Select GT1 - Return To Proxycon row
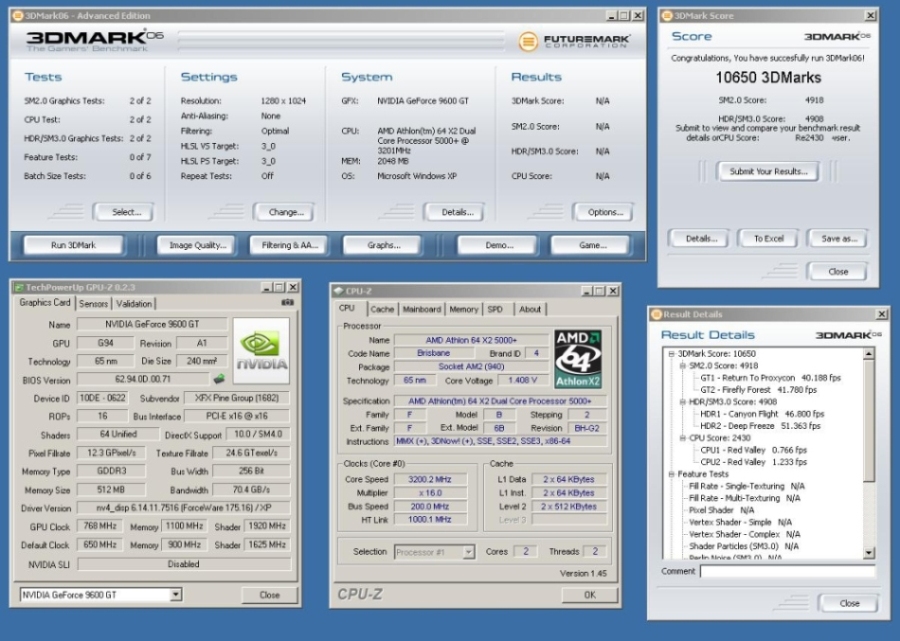The height and width of the screenshot is (641, 900). 770,378
